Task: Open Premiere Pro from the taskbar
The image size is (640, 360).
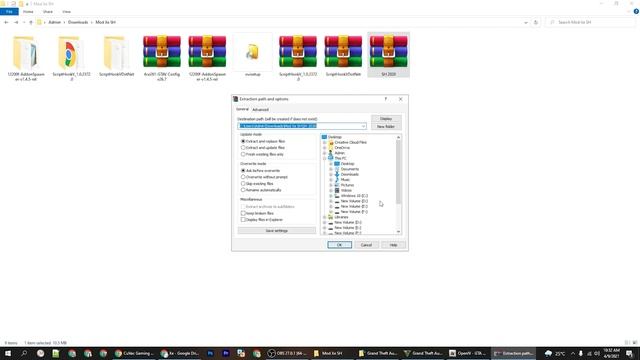Action: click(226, 353)
